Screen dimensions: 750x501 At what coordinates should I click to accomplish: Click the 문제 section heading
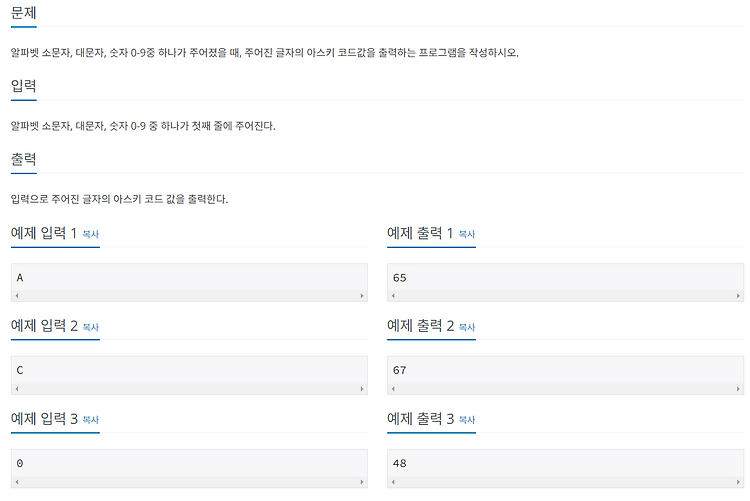click(23, 12)
